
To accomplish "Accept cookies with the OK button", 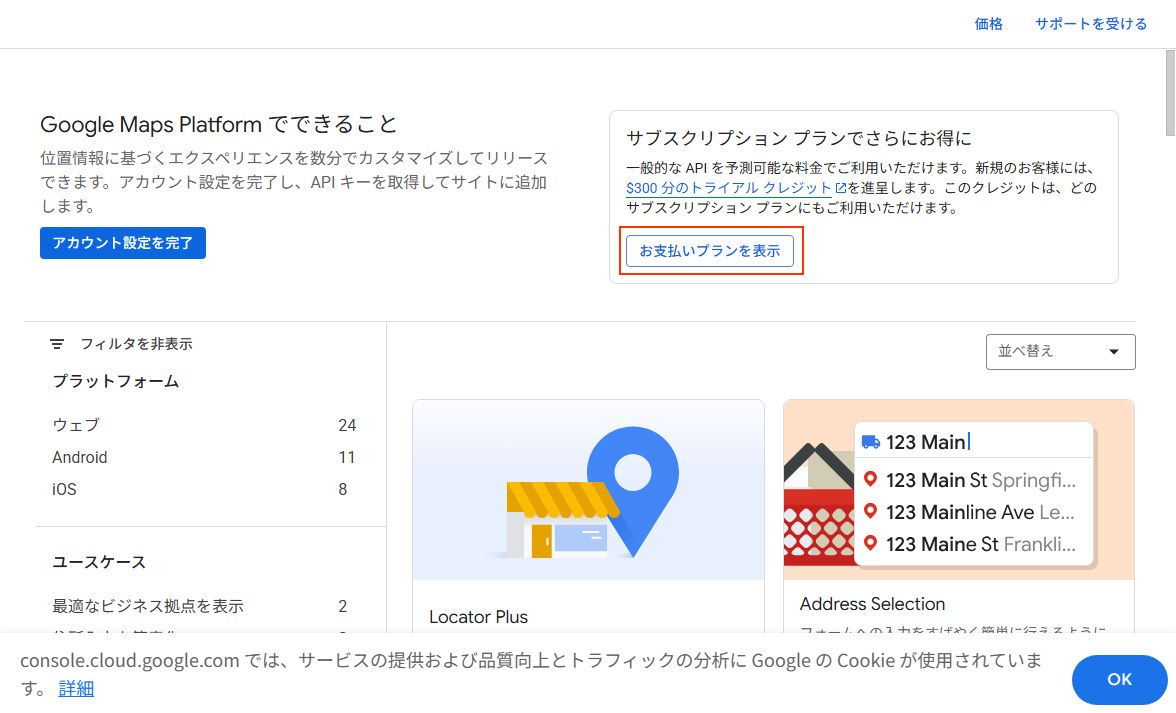I will pyautogui.click(x=1119, y=680).
